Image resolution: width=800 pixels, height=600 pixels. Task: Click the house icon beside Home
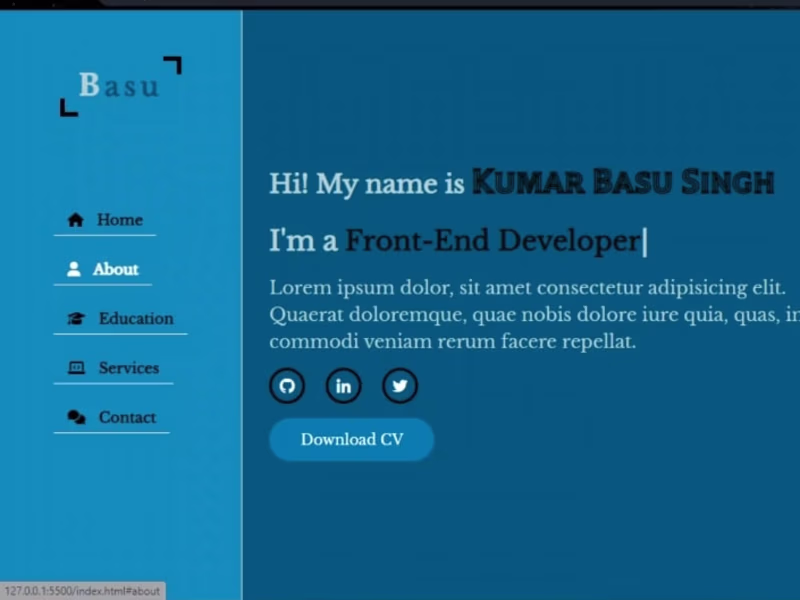tap(75, 219)
